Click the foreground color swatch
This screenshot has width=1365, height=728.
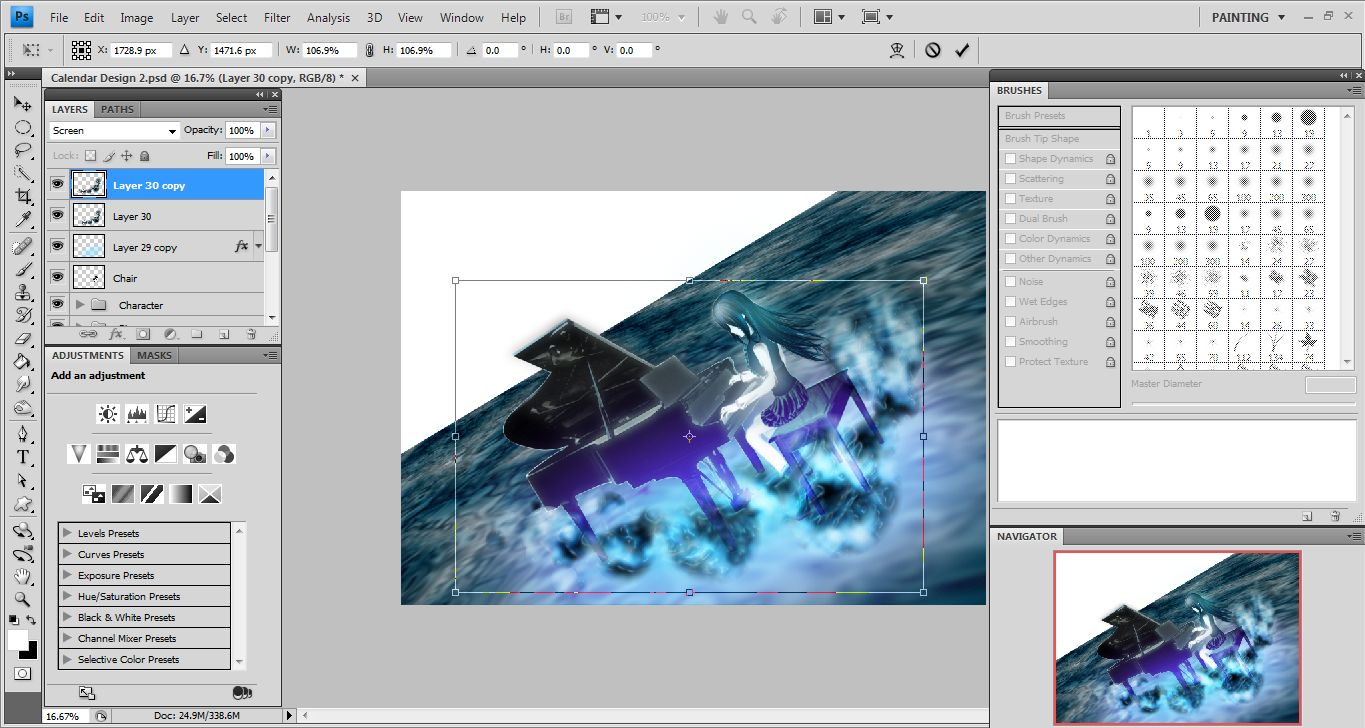pyautogui.click(x=18, y=640)
